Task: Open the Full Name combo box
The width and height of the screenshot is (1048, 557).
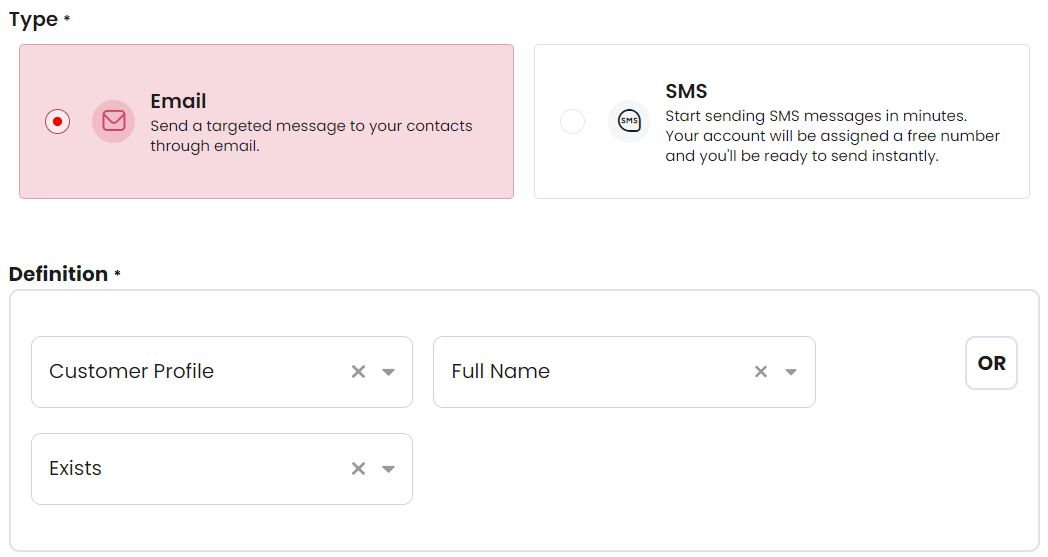Action: click(x=624, y=372)
